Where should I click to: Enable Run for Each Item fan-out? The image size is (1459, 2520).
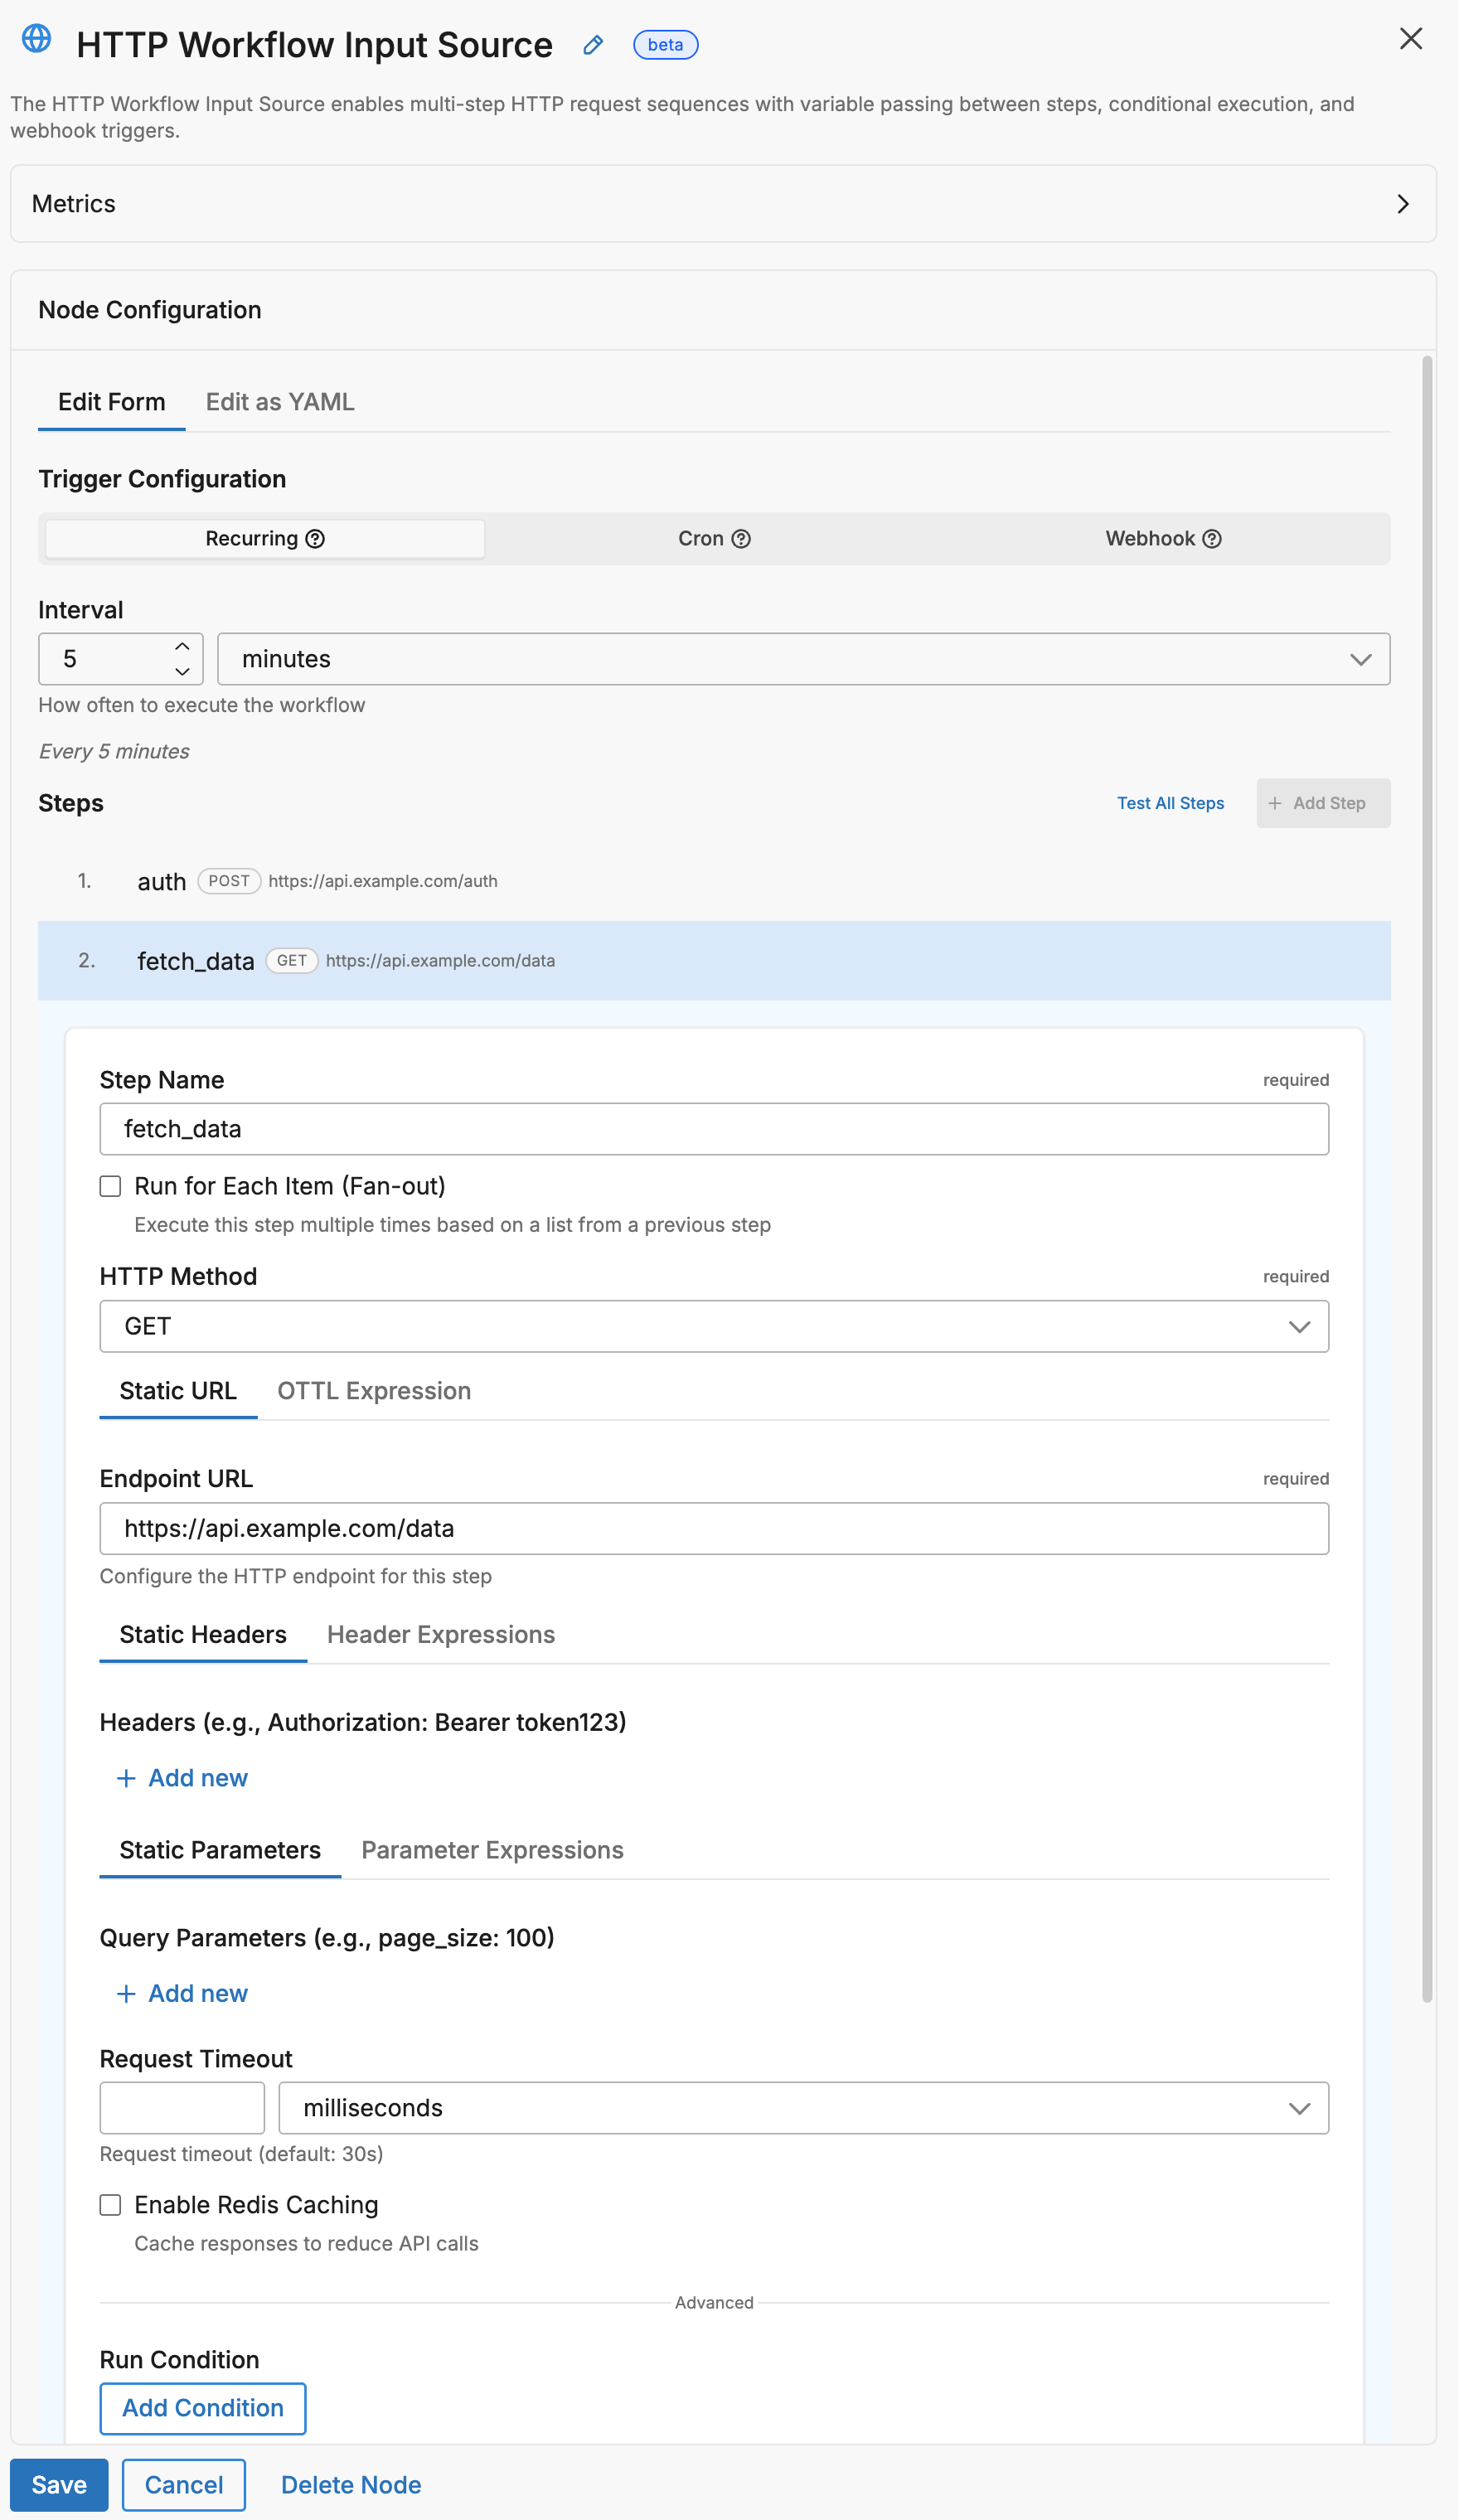110,1186
